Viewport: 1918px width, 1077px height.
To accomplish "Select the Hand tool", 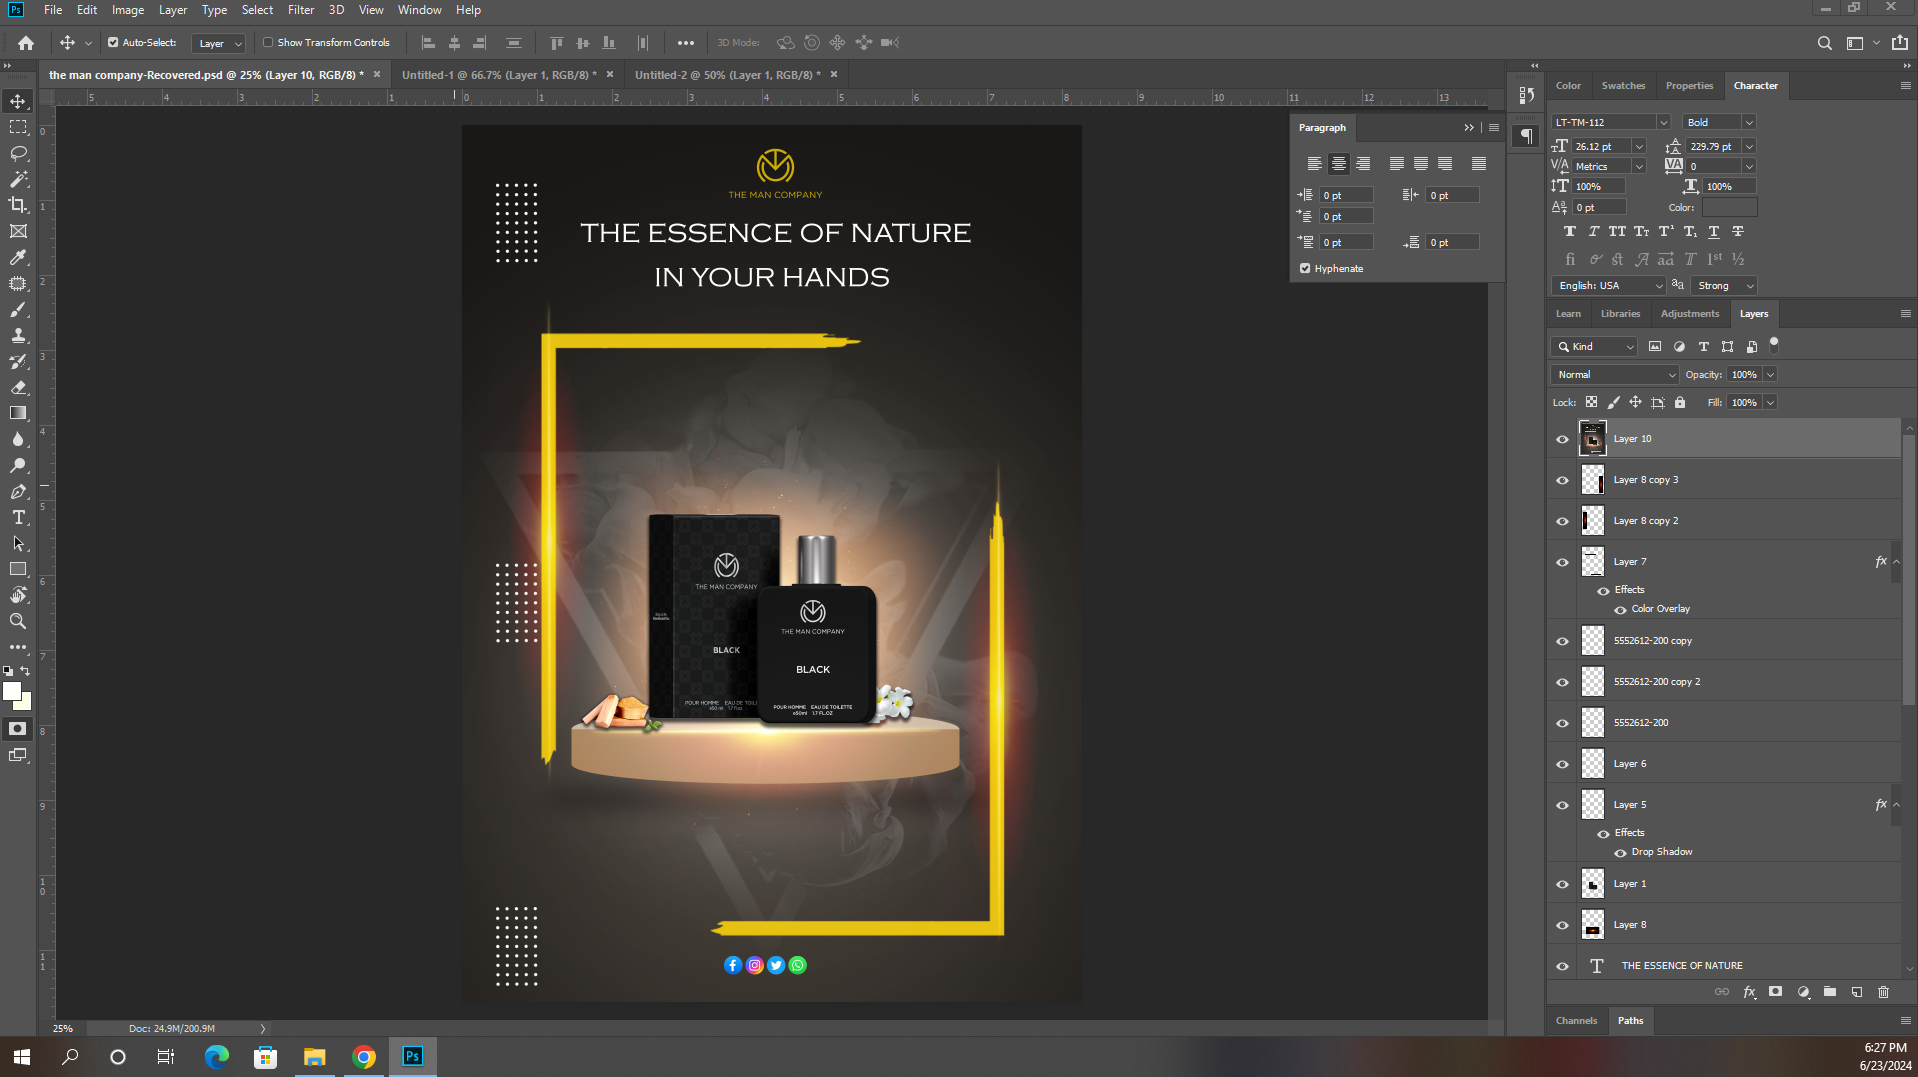I will (x=18, y=595).
